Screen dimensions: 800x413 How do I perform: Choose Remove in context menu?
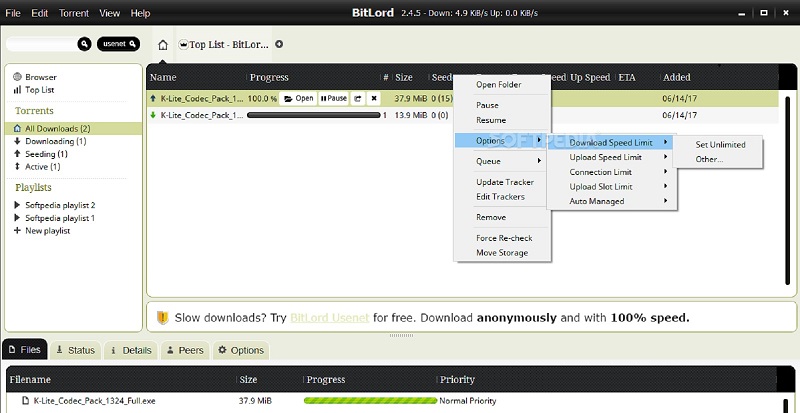[x=502, y=217]
